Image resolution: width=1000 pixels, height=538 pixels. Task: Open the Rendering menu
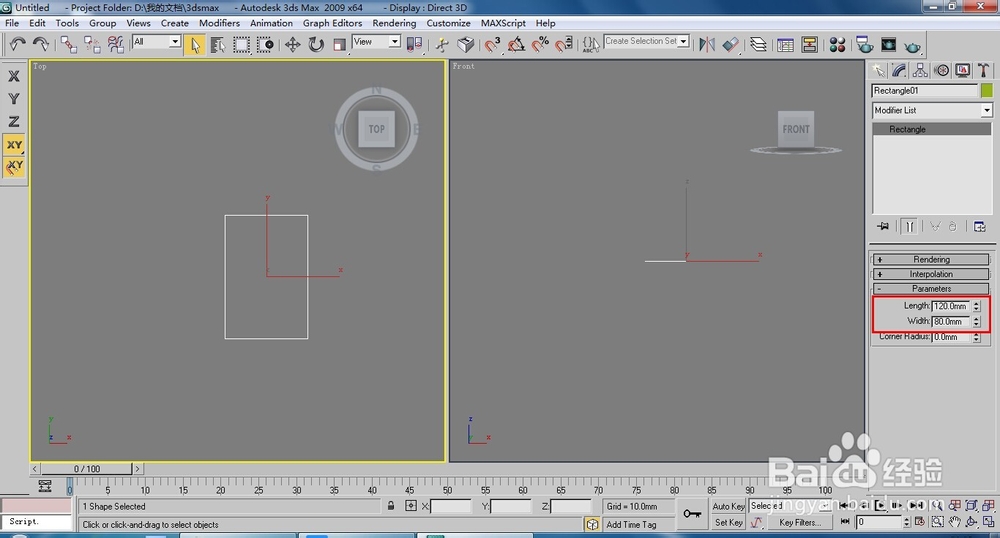[394, 23]
